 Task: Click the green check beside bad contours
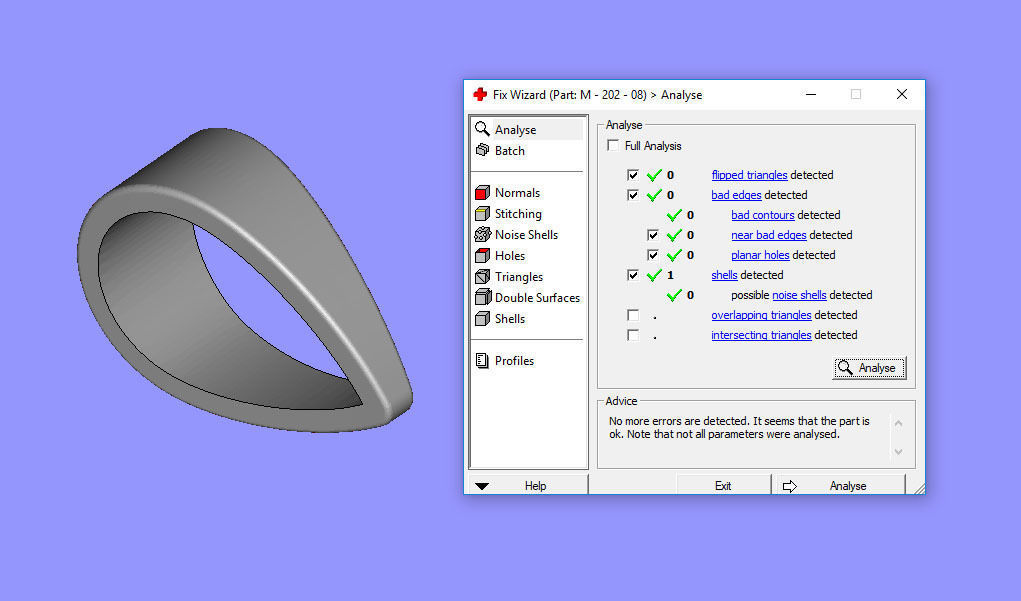tap(674, 215)
